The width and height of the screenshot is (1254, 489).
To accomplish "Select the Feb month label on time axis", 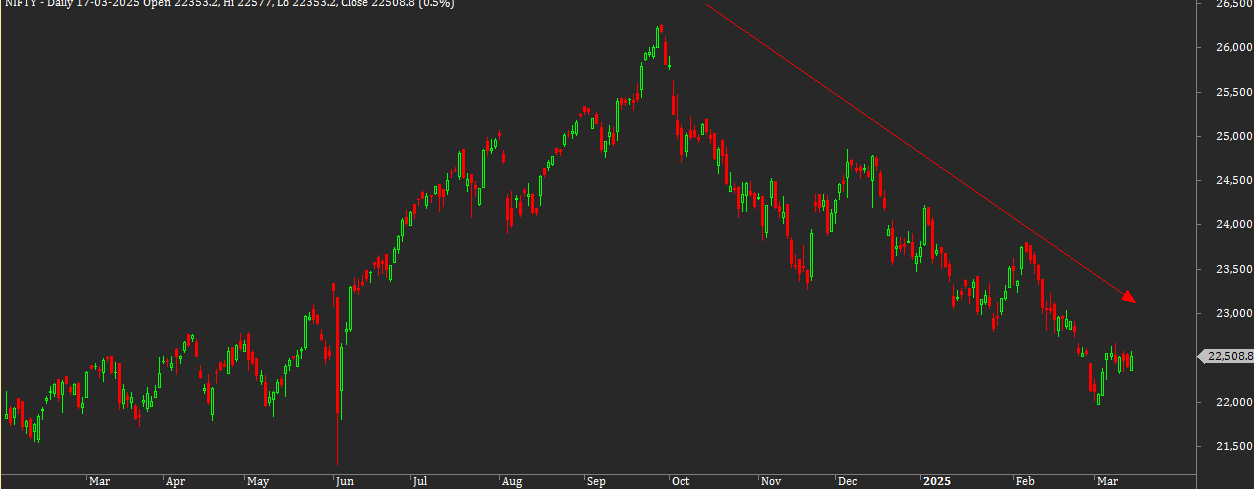I will click(1027, 481).
